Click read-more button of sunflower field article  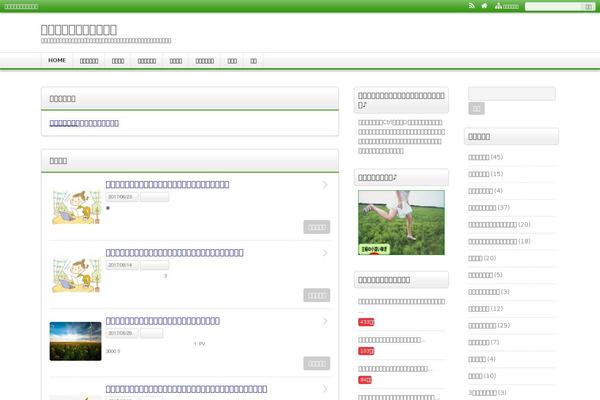tap(317, 363)
